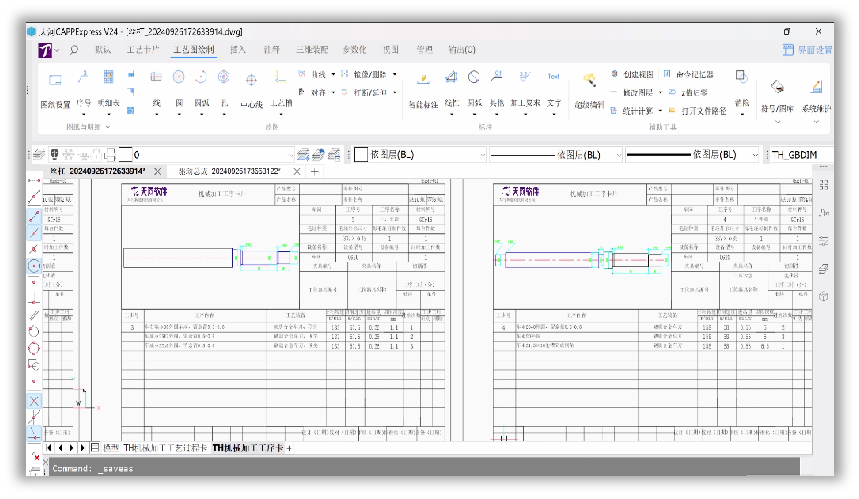859x499 pixels.
Task: Click 打开文件路径 open file path button
Action: click(697, 111)
